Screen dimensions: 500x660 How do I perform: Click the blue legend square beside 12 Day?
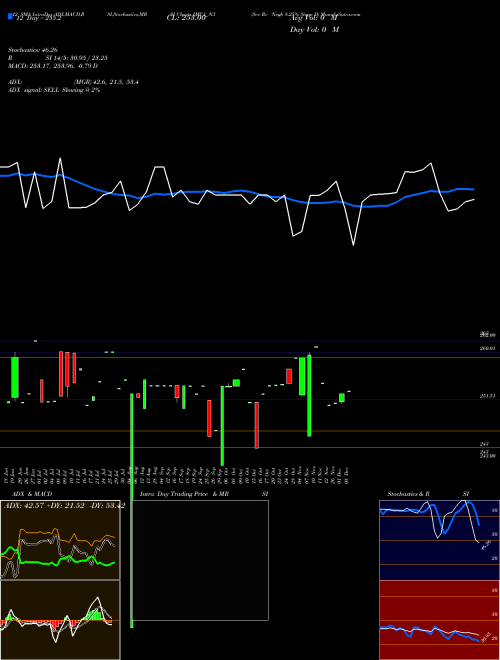point(10,16)
